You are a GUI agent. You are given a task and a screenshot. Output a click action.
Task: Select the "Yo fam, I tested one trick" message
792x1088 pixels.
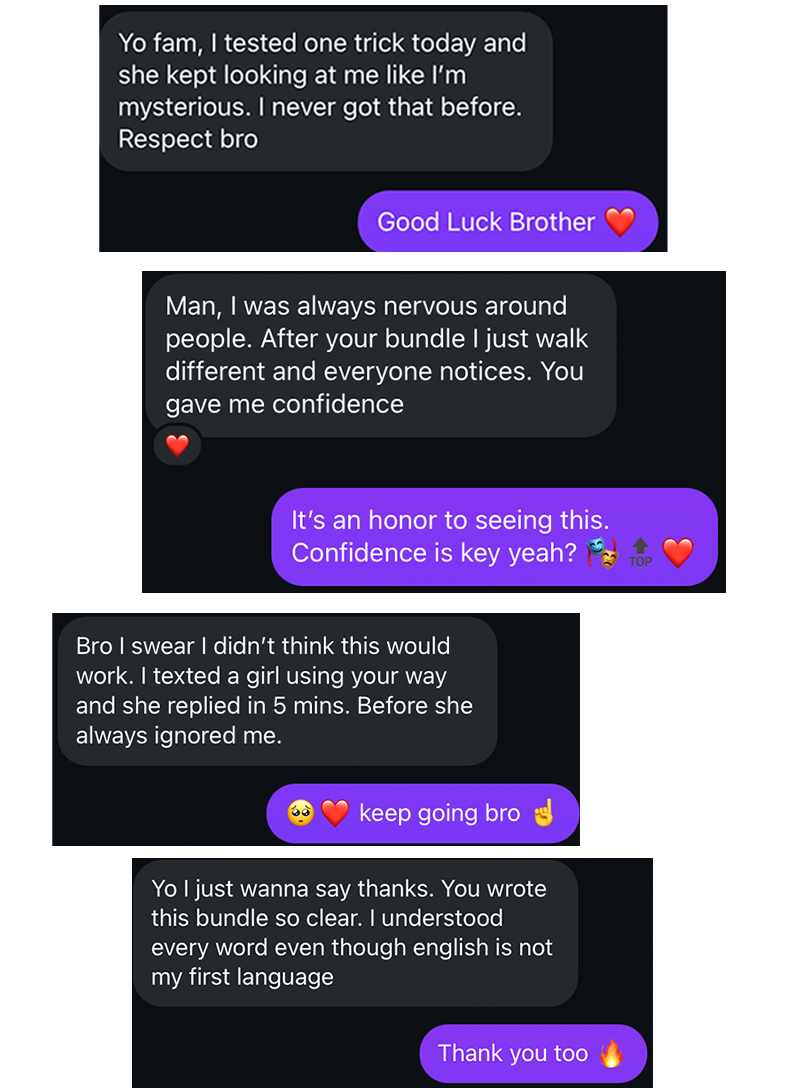pos(325,91)
